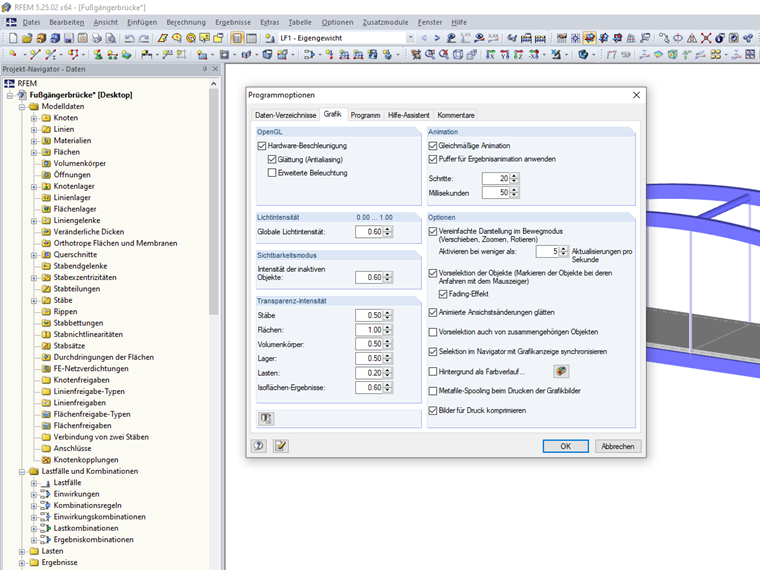Viewport: 760px width, 570px height.
Task: Open the Berechnung menu
Action: [x=186, y=22]
